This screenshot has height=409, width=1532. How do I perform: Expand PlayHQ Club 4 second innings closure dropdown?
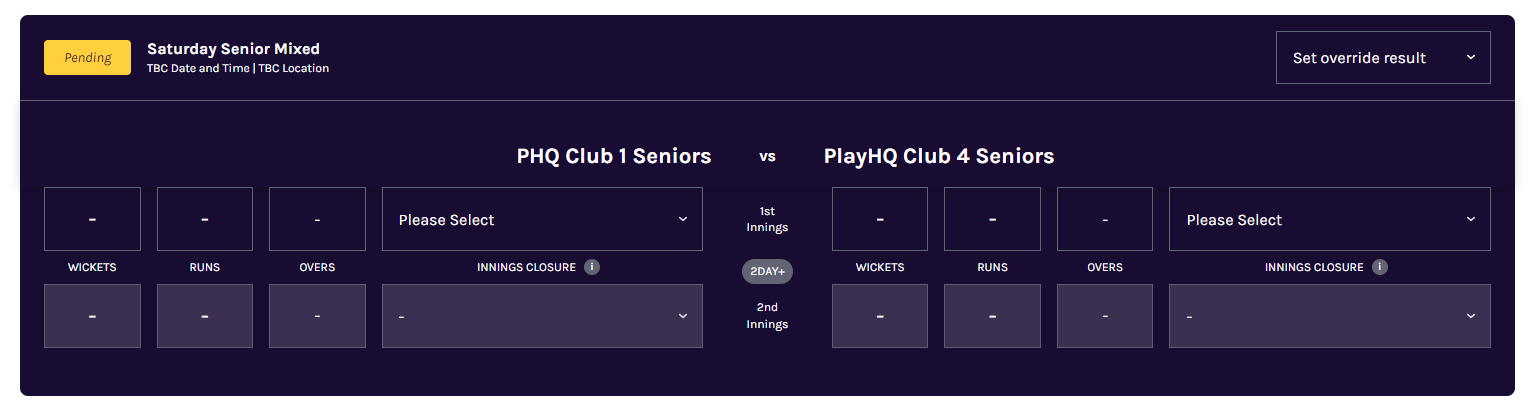point(1329,316)
